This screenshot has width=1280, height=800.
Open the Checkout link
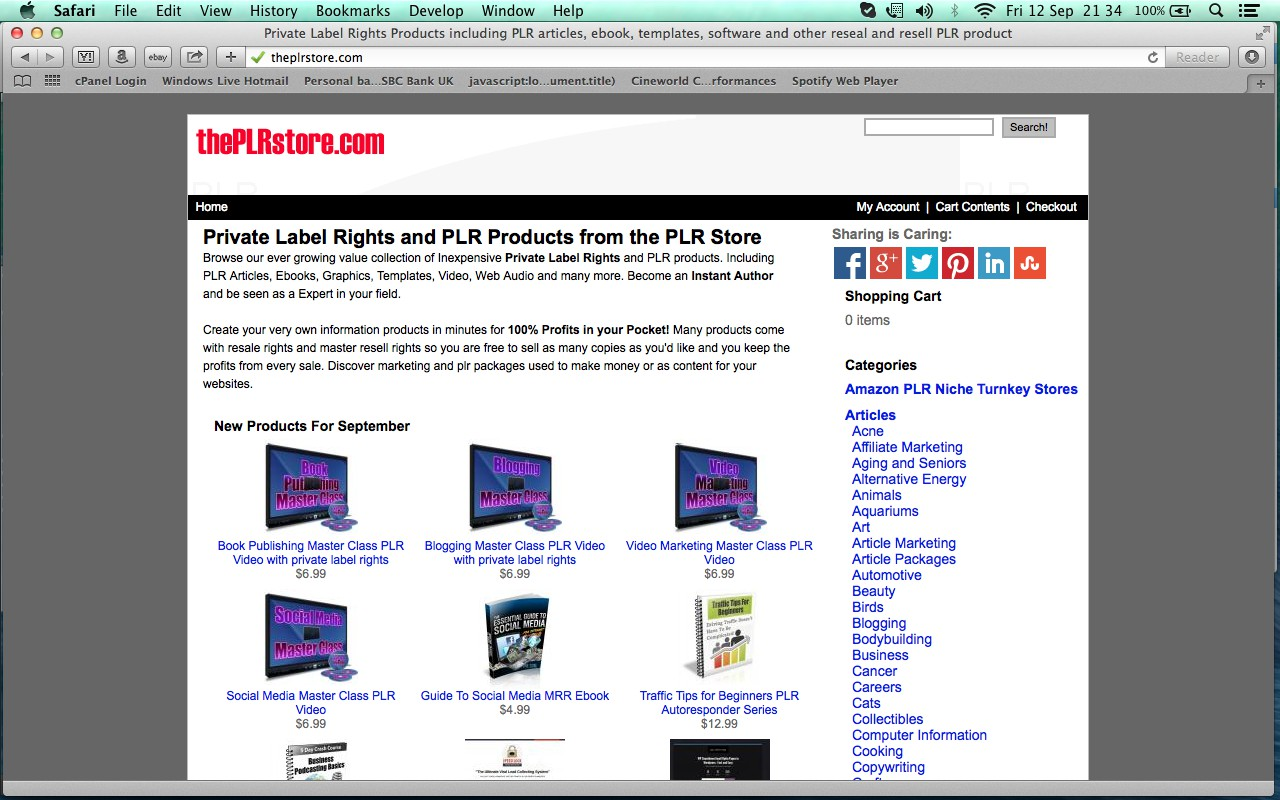tap(1051, 207)
